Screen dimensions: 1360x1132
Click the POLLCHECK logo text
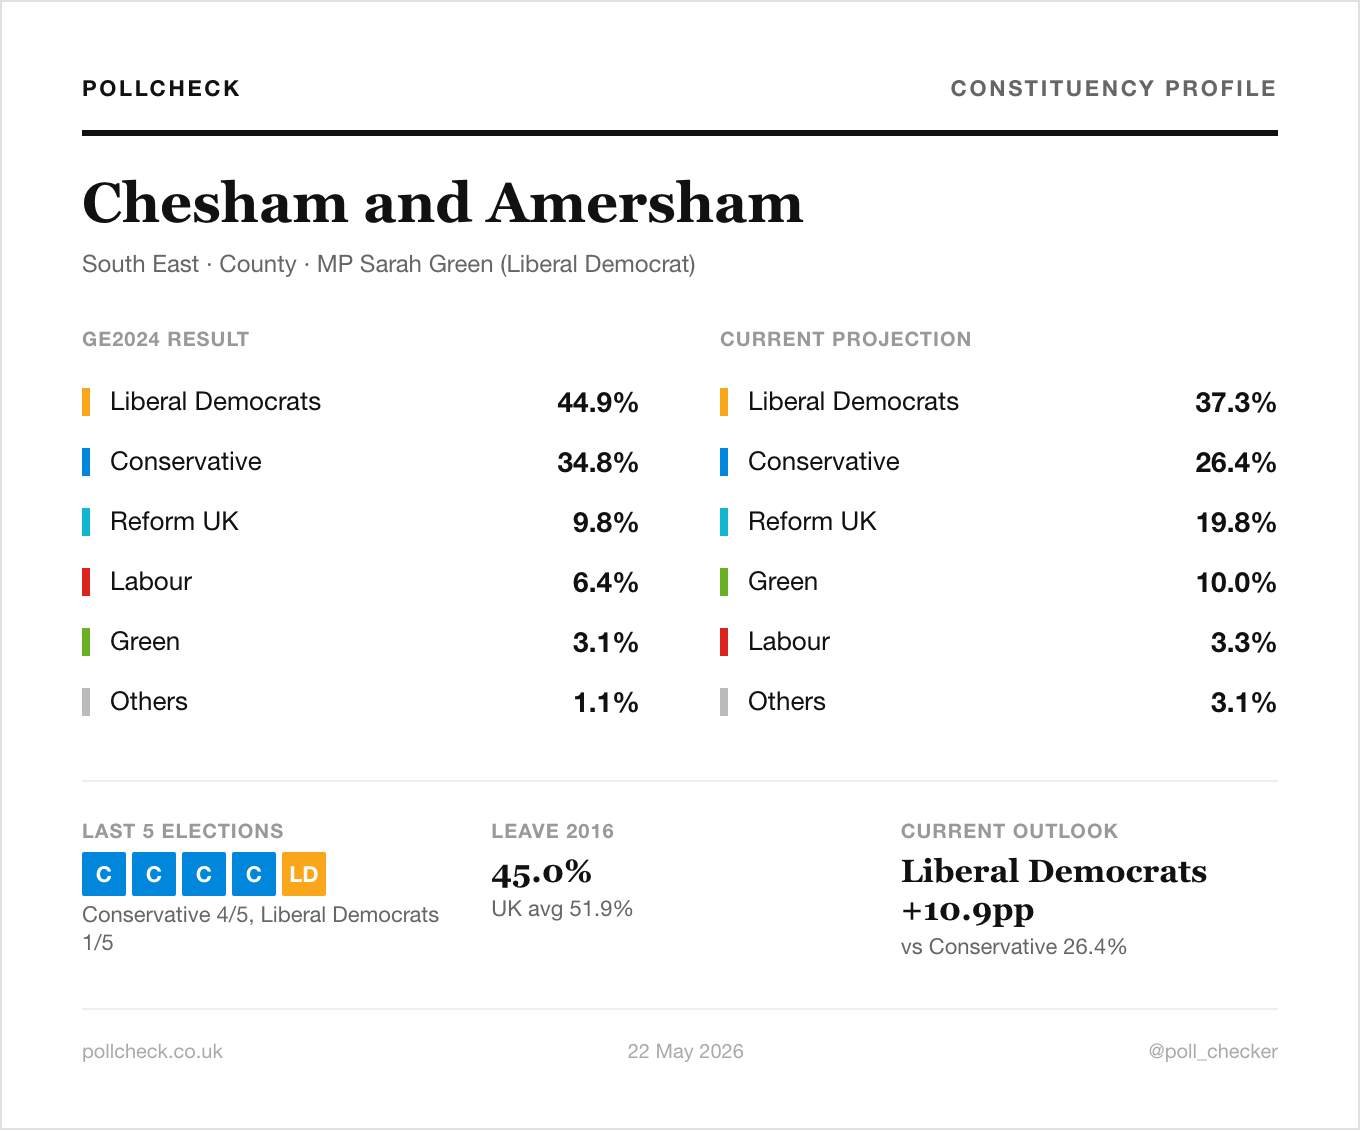[x=161, y=89]
